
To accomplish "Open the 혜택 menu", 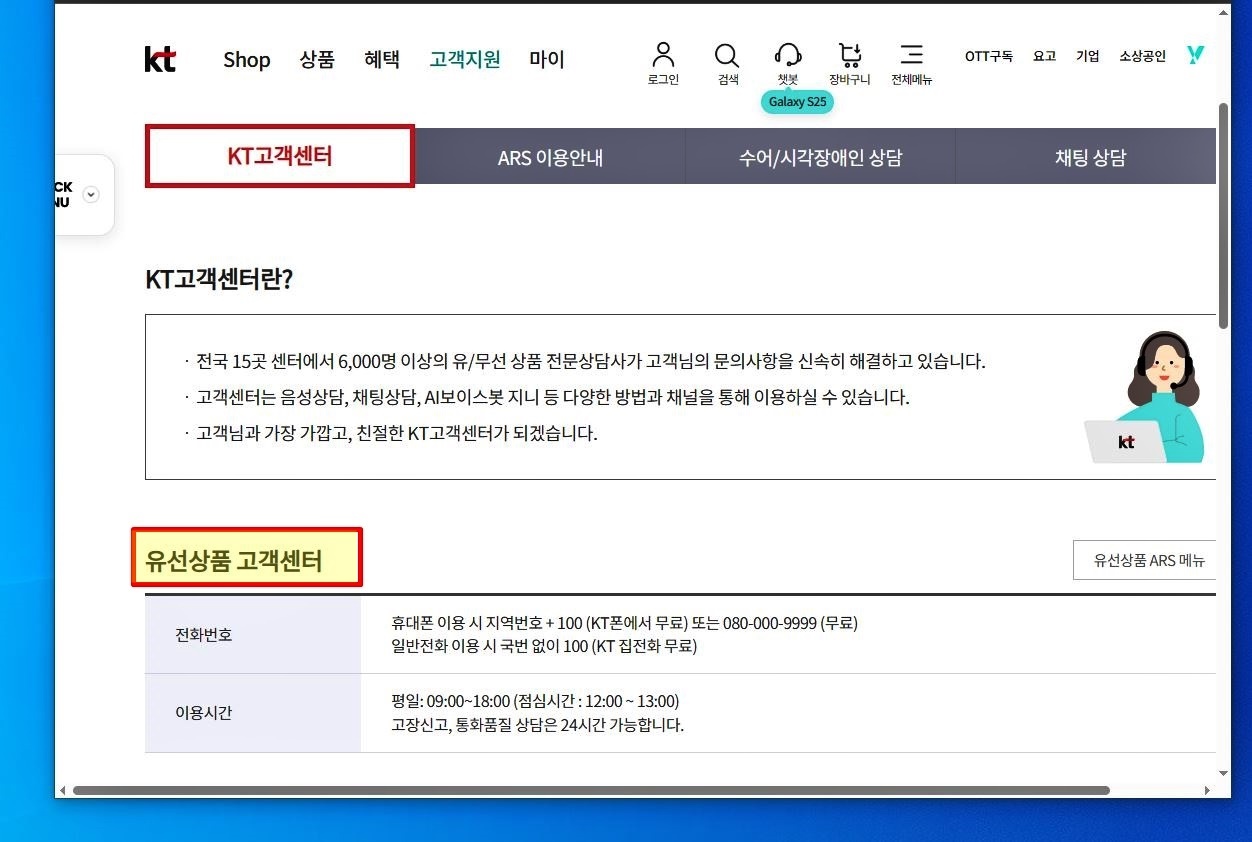I will coord(382,60).
